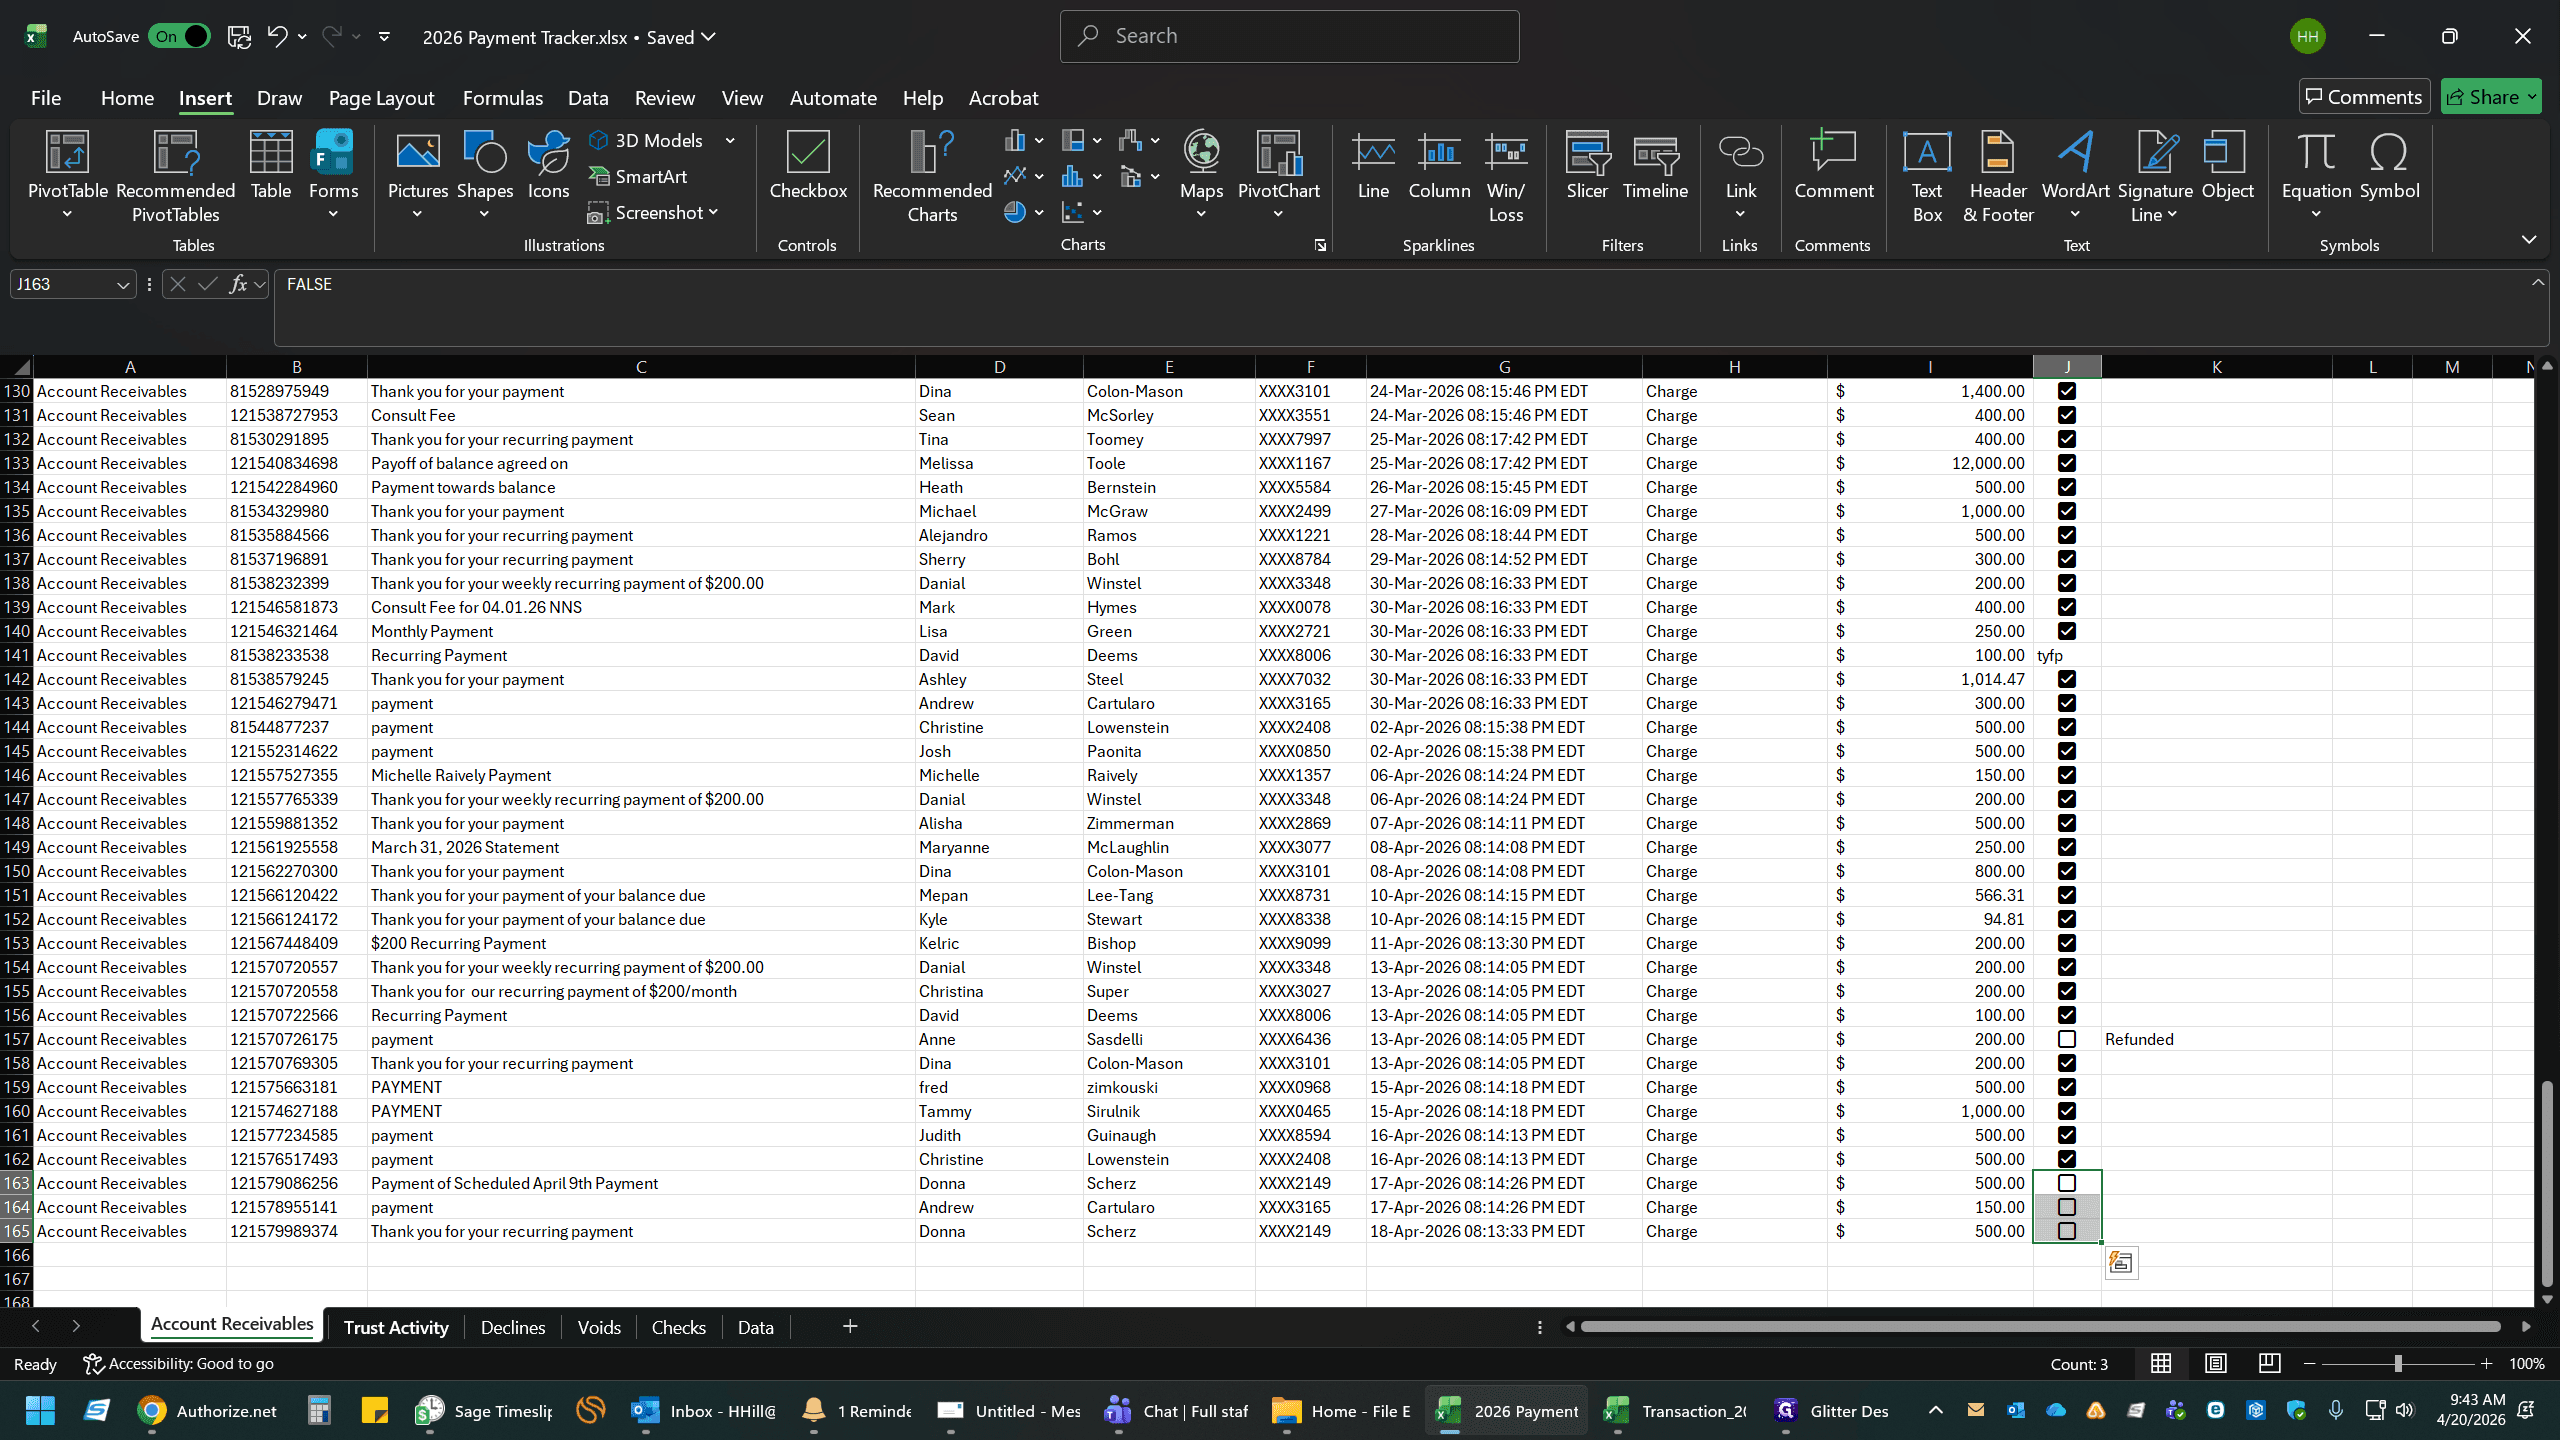Toggle the AutoSave switch
This screenshot has width=2560, height=1440.
tap(179, 37)
